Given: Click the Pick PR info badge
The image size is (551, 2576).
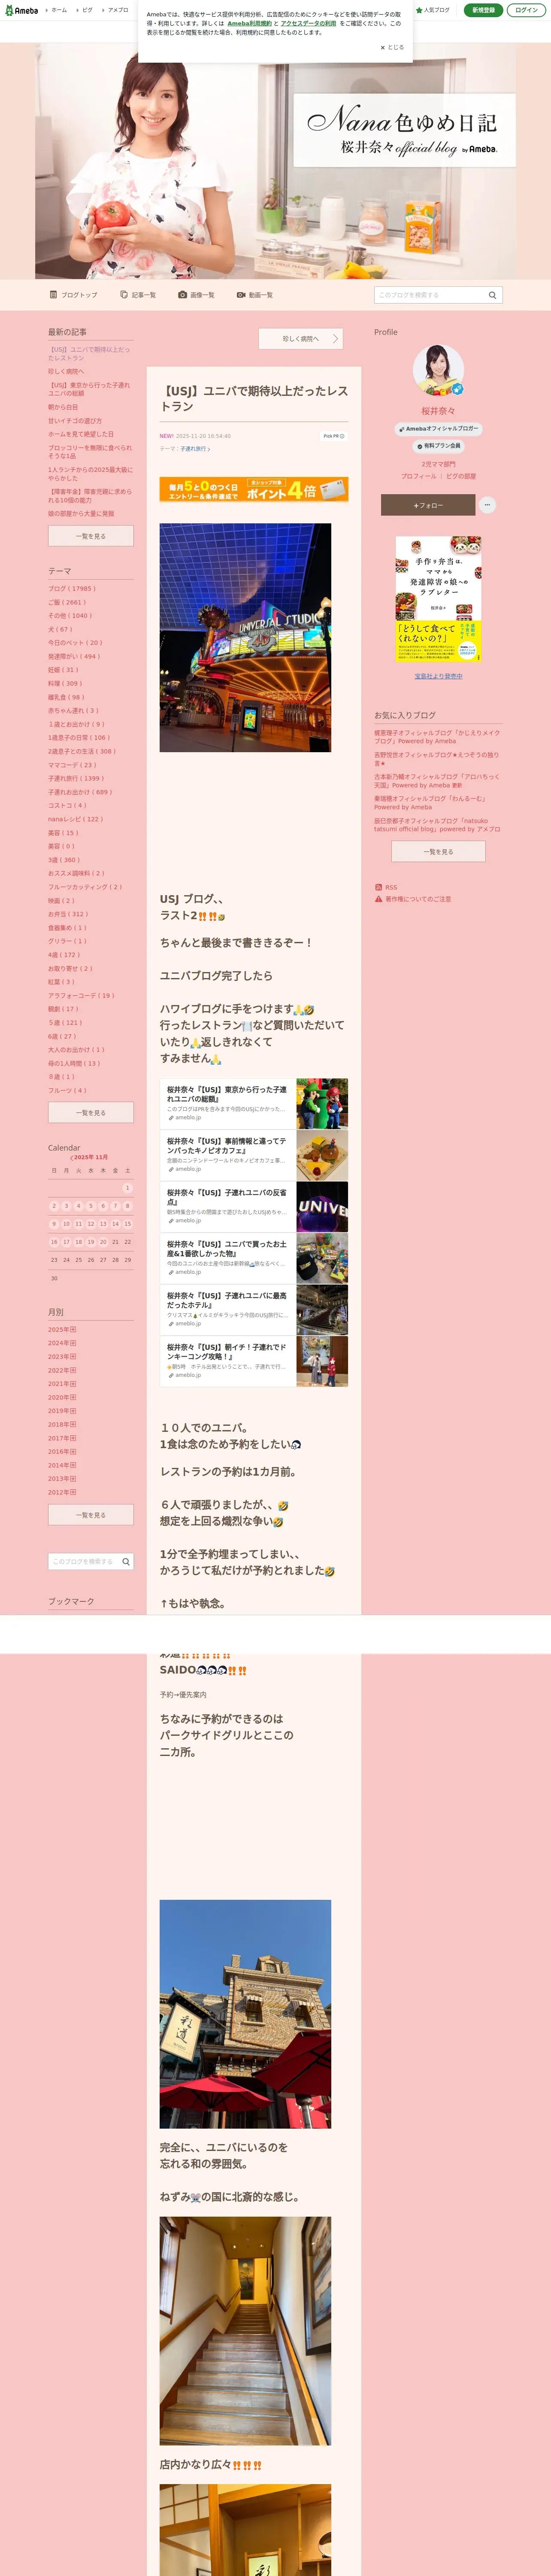Looking at the screenshot, I should tap(334, 436).
